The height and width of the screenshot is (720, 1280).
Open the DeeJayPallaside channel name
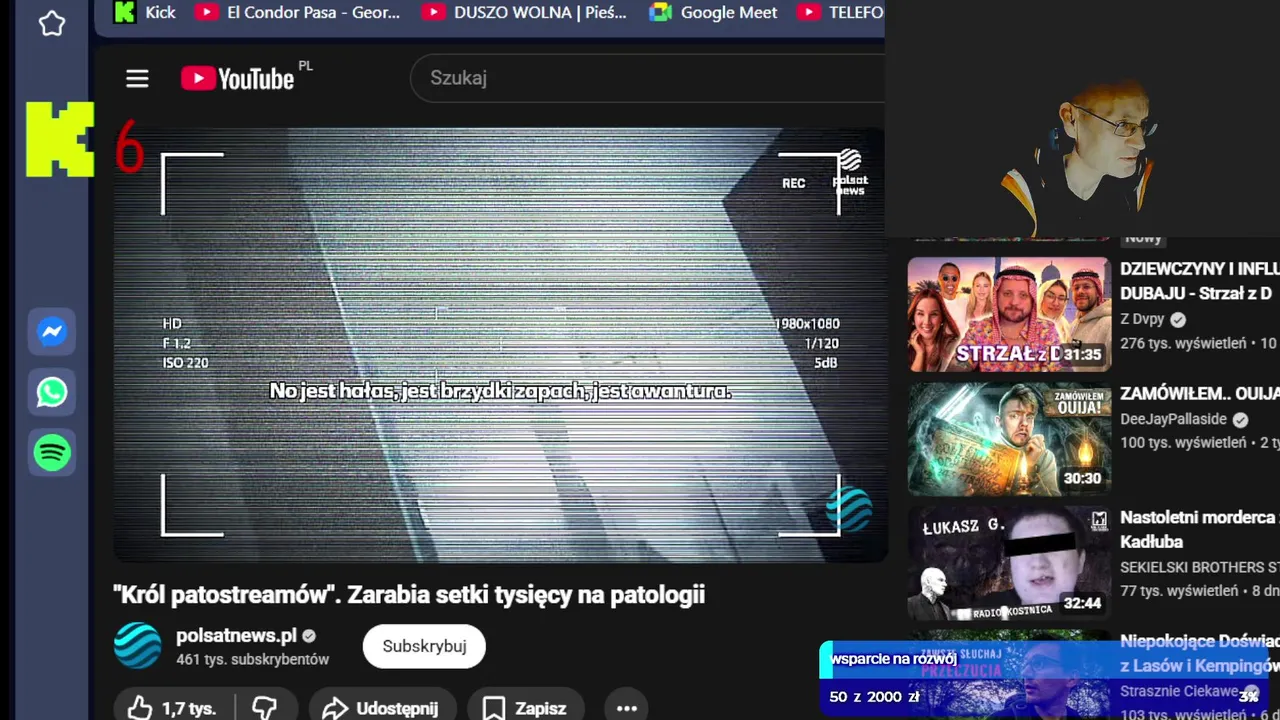pyautogui.click(x=1173, y=419)
